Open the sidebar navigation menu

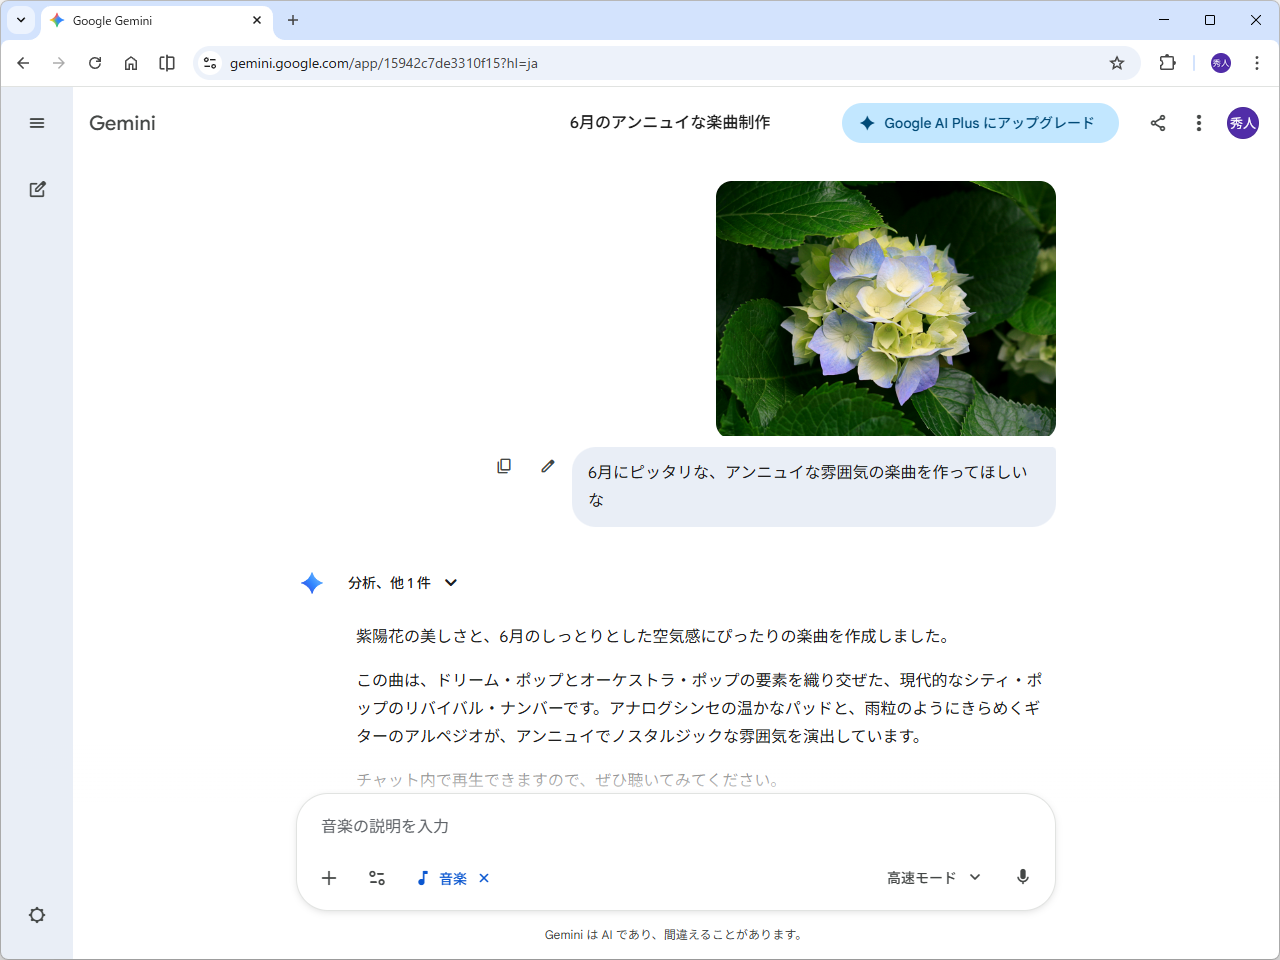click(x=37, y=122)
